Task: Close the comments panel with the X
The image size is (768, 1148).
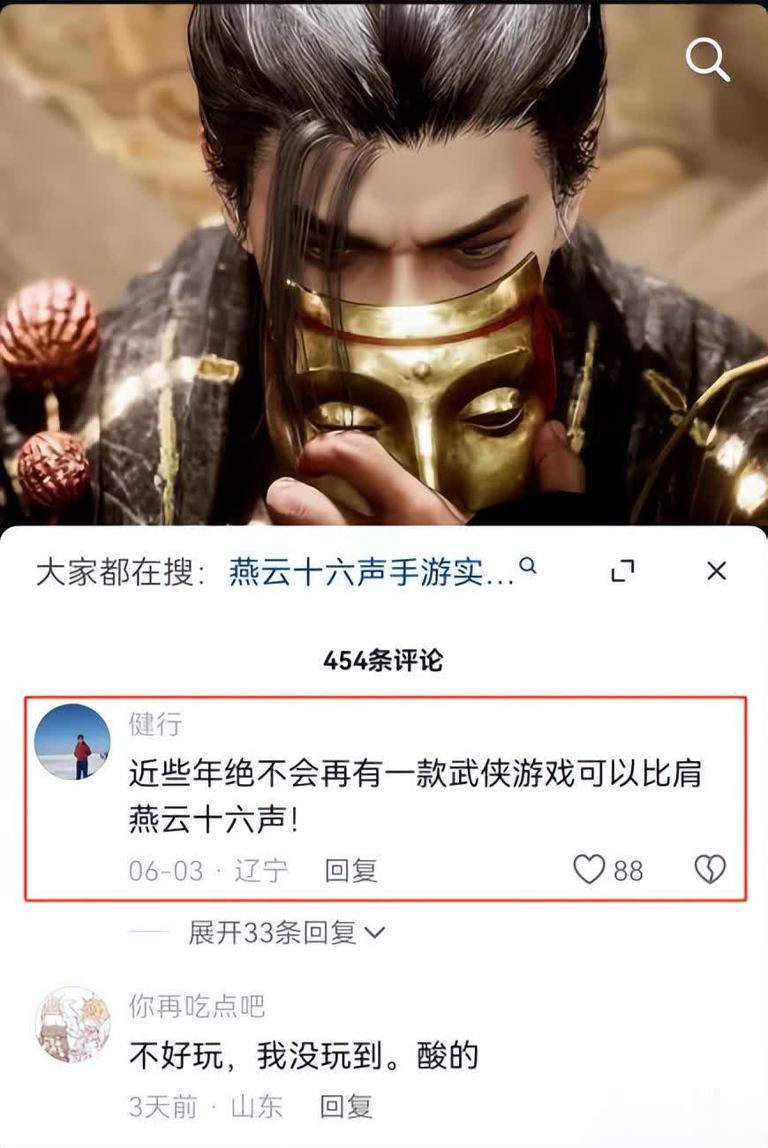Action: (717, 571)
